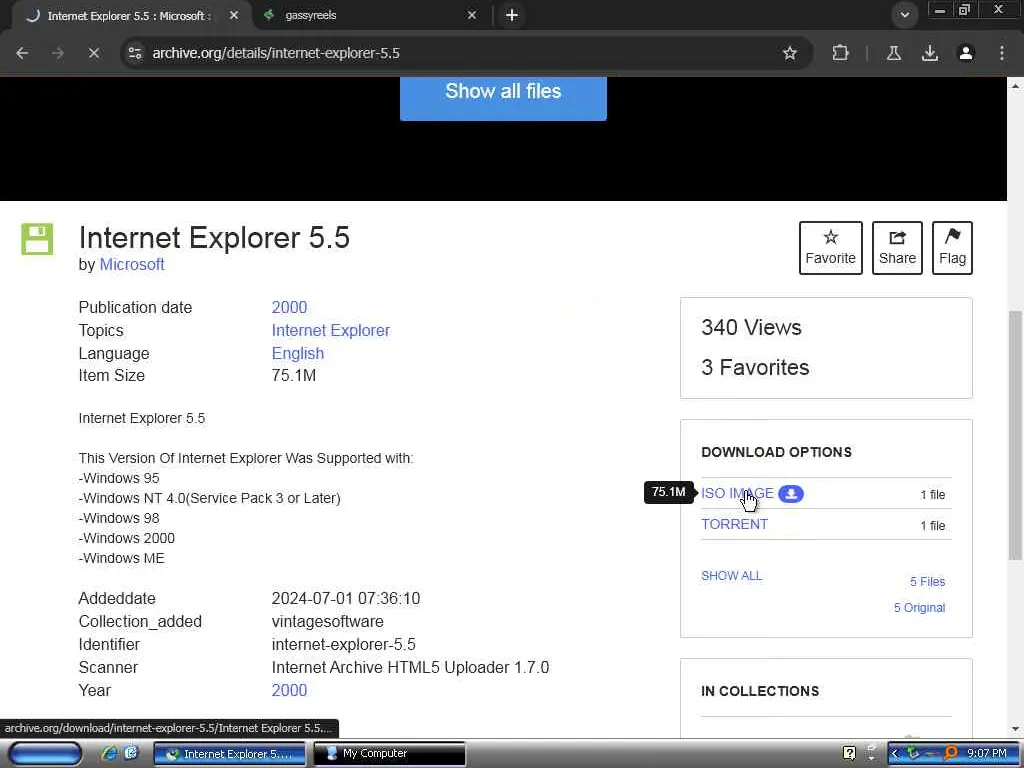Image resolution: width=1024 pixels, height=768 pixels.
Task: Close the gassyreels tab
Action: pyautogui.click(x=472, y=15)
